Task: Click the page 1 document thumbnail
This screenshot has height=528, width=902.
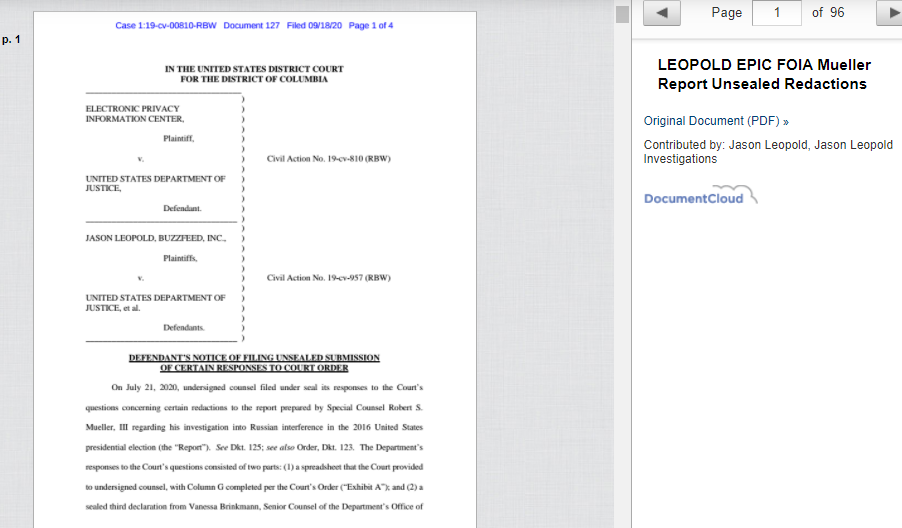Action: (x=255, y=270)
